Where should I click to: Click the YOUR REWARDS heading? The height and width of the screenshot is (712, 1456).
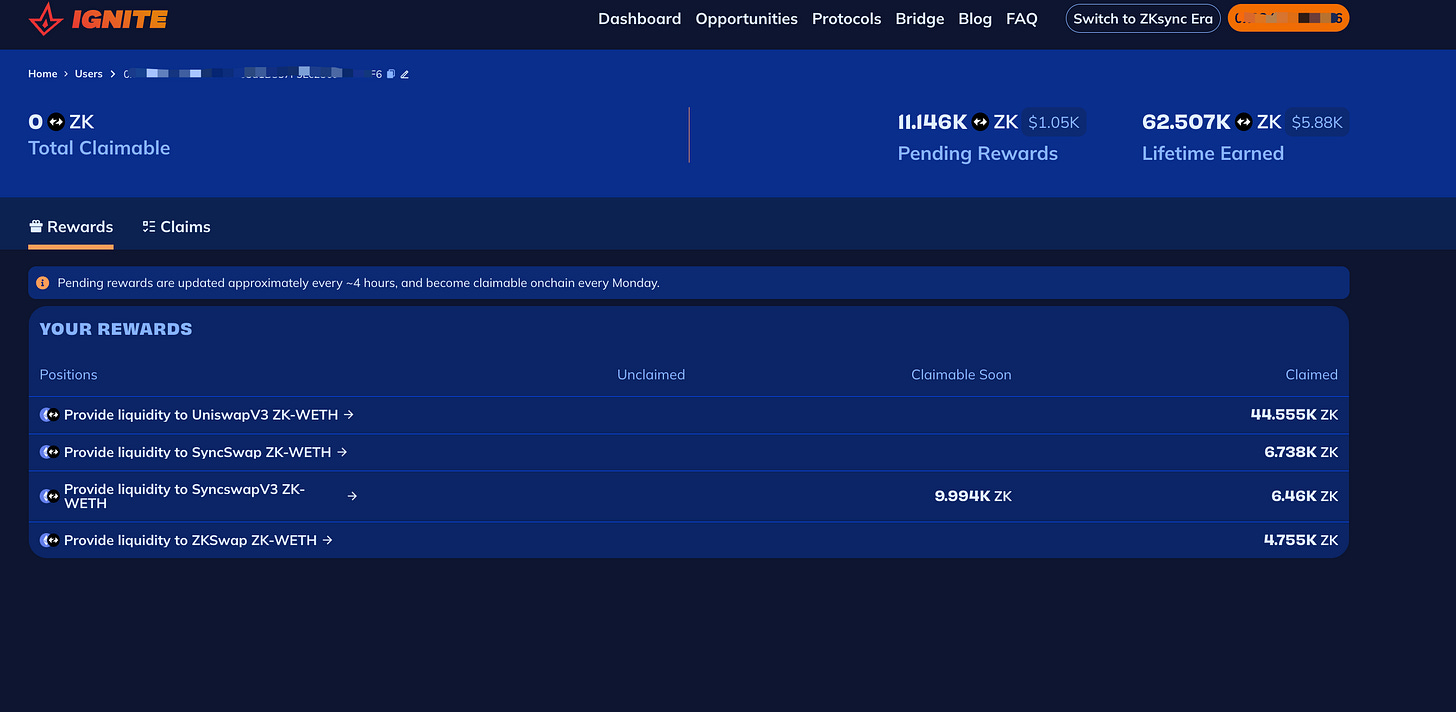[x=116, y=329]
